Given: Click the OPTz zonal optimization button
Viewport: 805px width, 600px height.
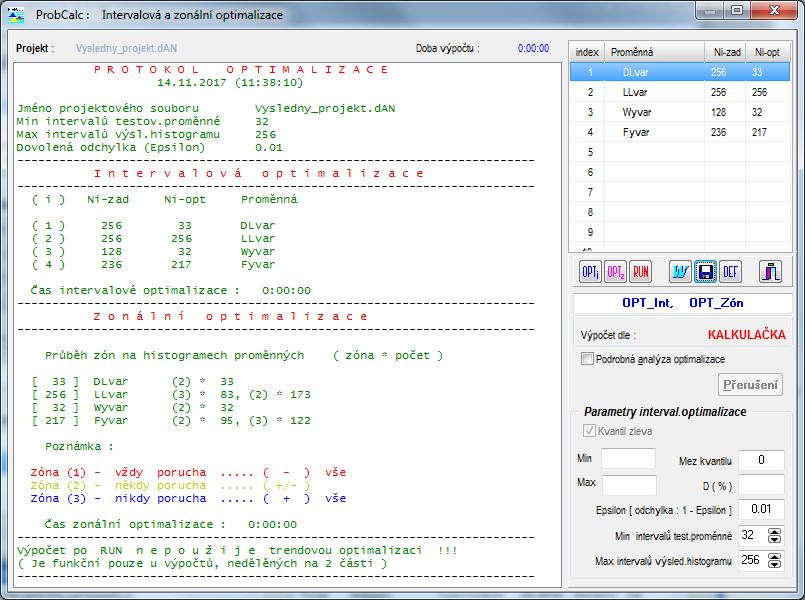Looking at the screenshot, I should tap(615, 272).
